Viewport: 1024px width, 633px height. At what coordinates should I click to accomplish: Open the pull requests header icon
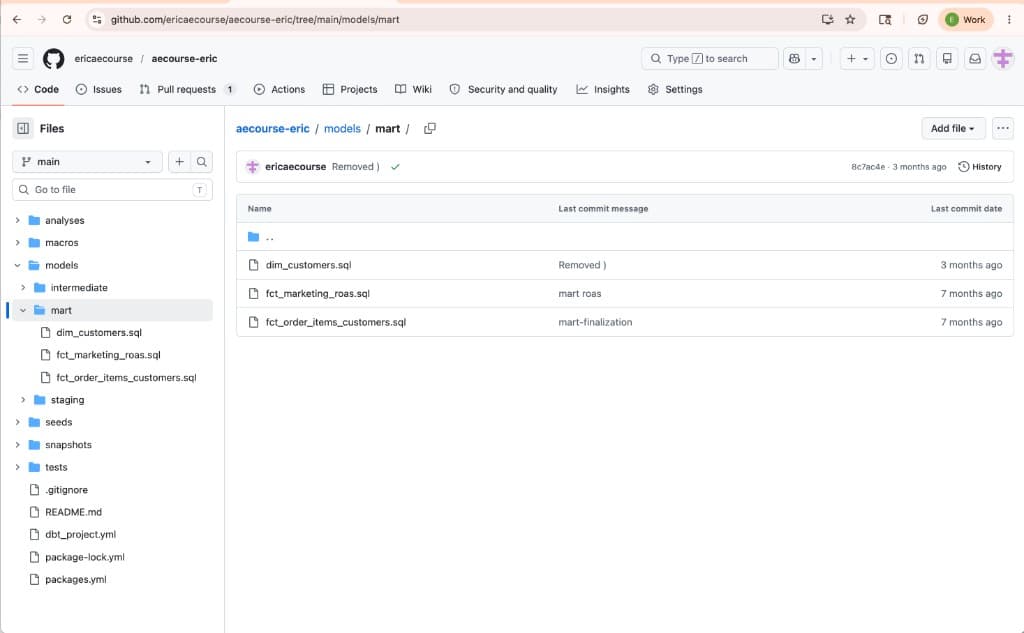(919, 59)
